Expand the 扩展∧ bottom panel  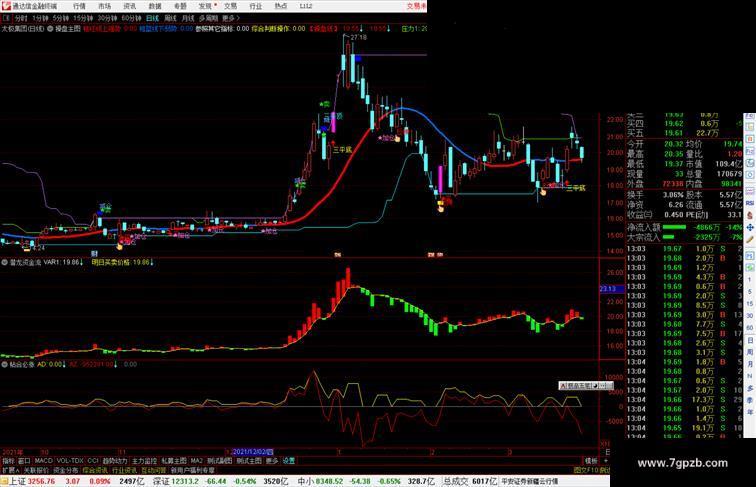click(10, 470)
